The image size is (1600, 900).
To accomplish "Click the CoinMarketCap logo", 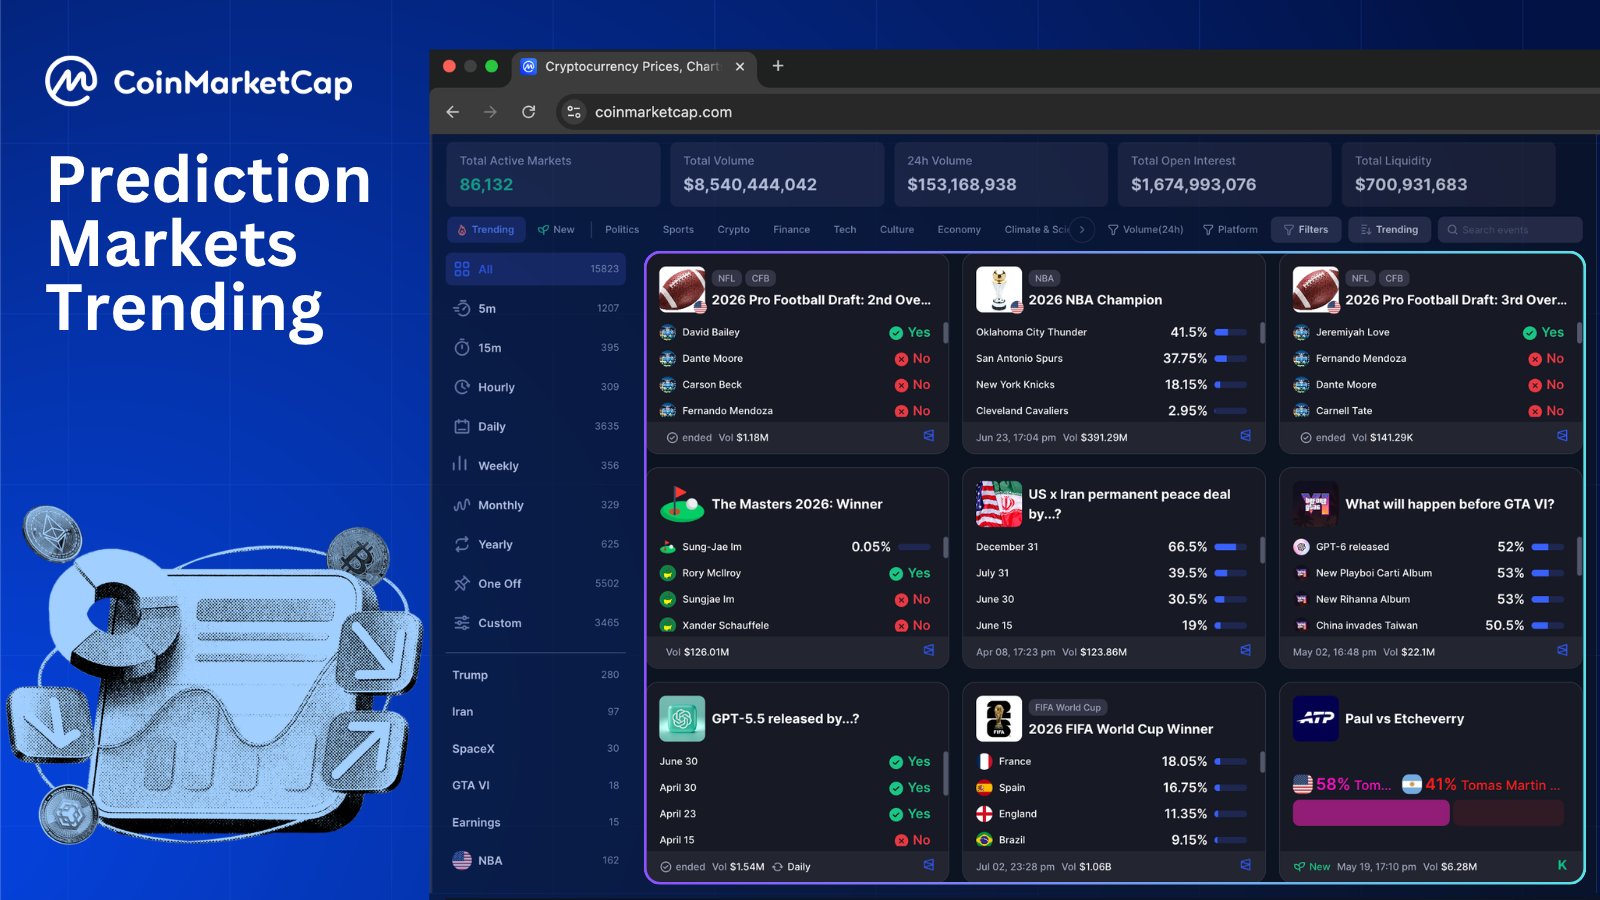I will (x=199, y=82).
